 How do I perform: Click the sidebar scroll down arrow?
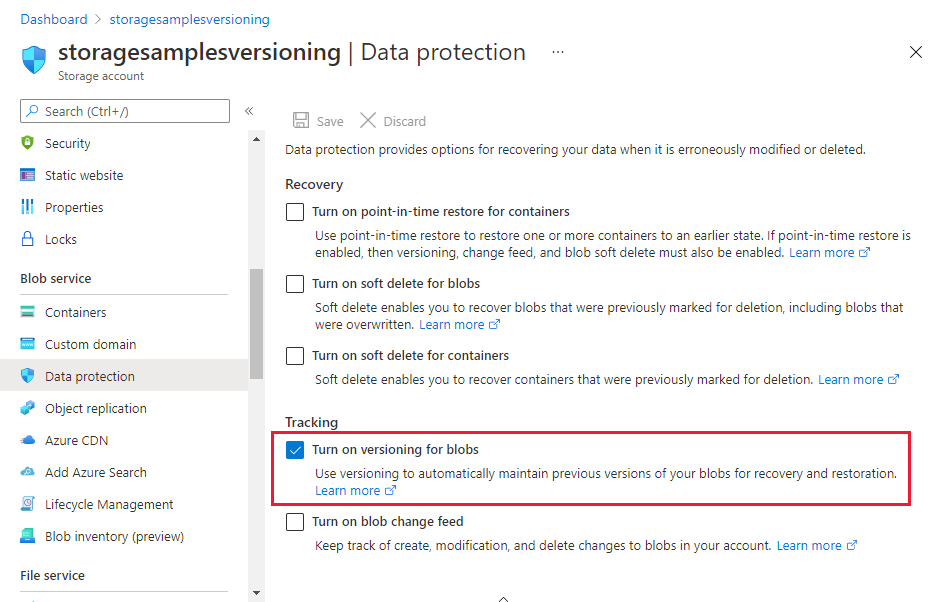(256, 593)
